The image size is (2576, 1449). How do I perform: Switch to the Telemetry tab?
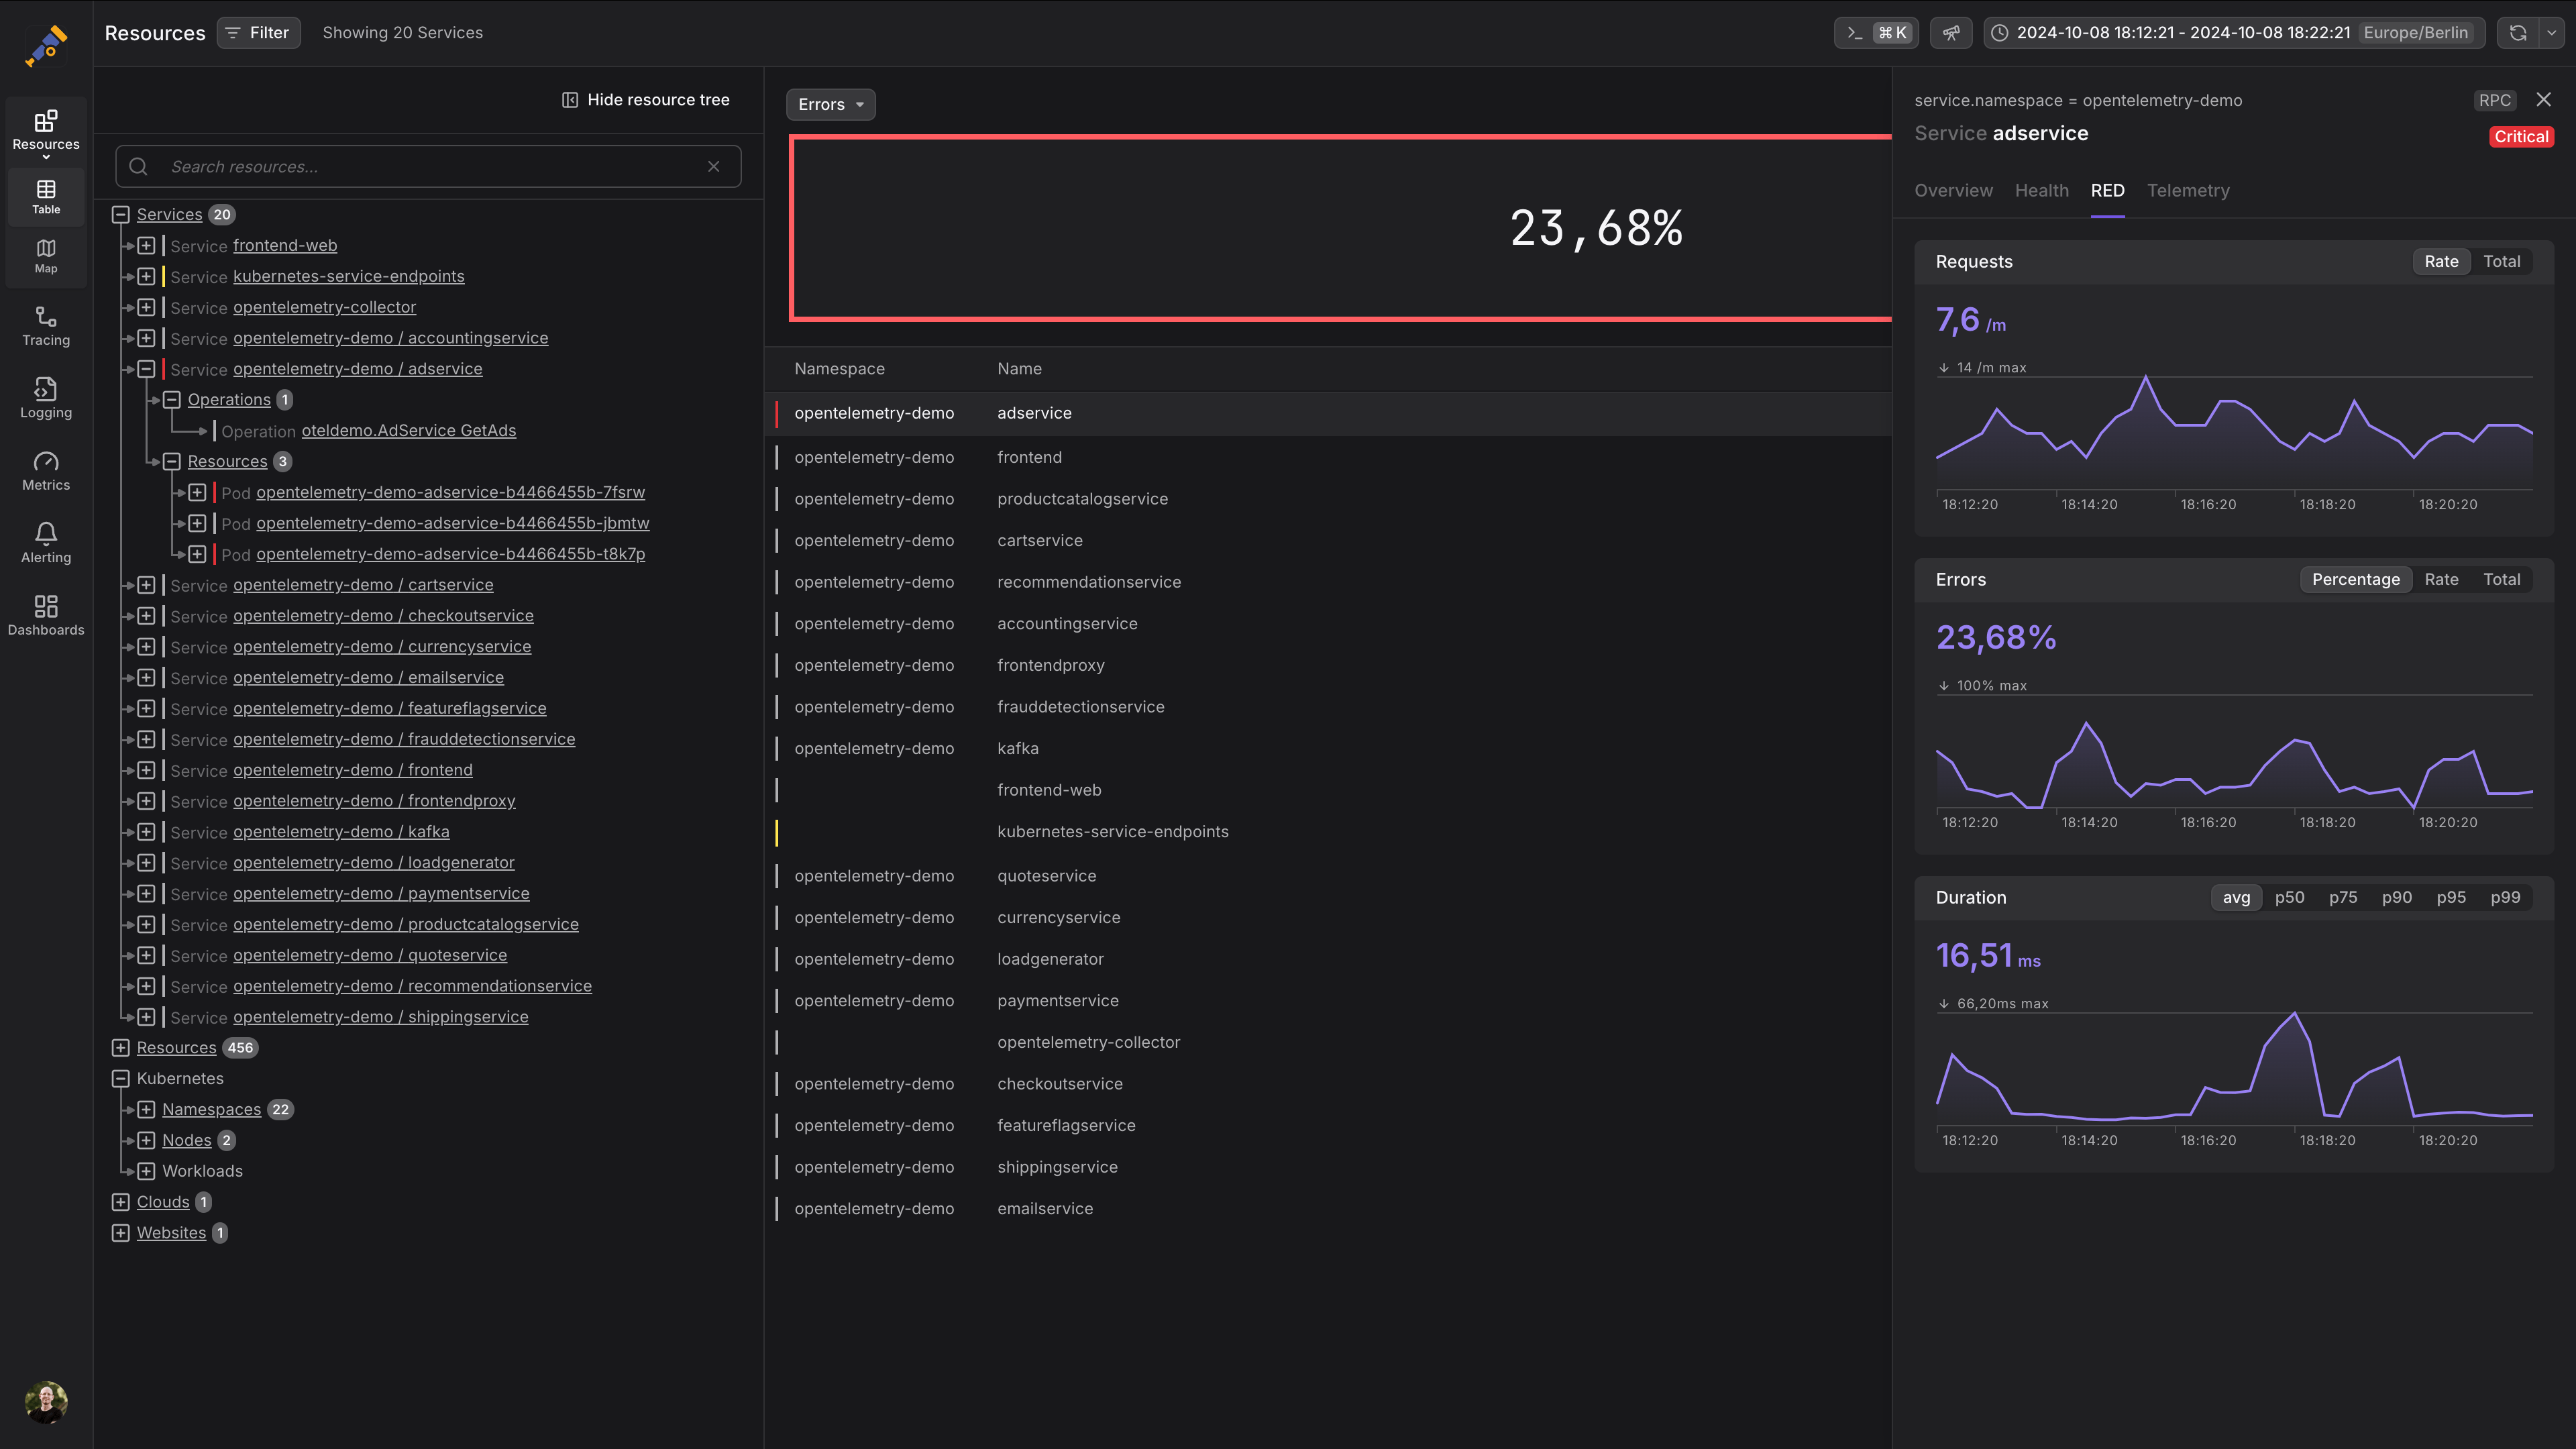(x=2188, y=190)
